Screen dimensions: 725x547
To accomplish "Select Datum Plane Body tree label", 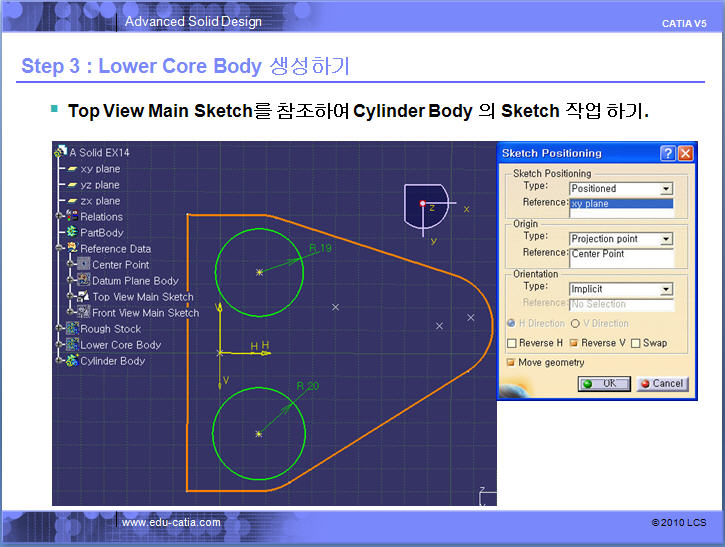I will (x=135, y=281).
